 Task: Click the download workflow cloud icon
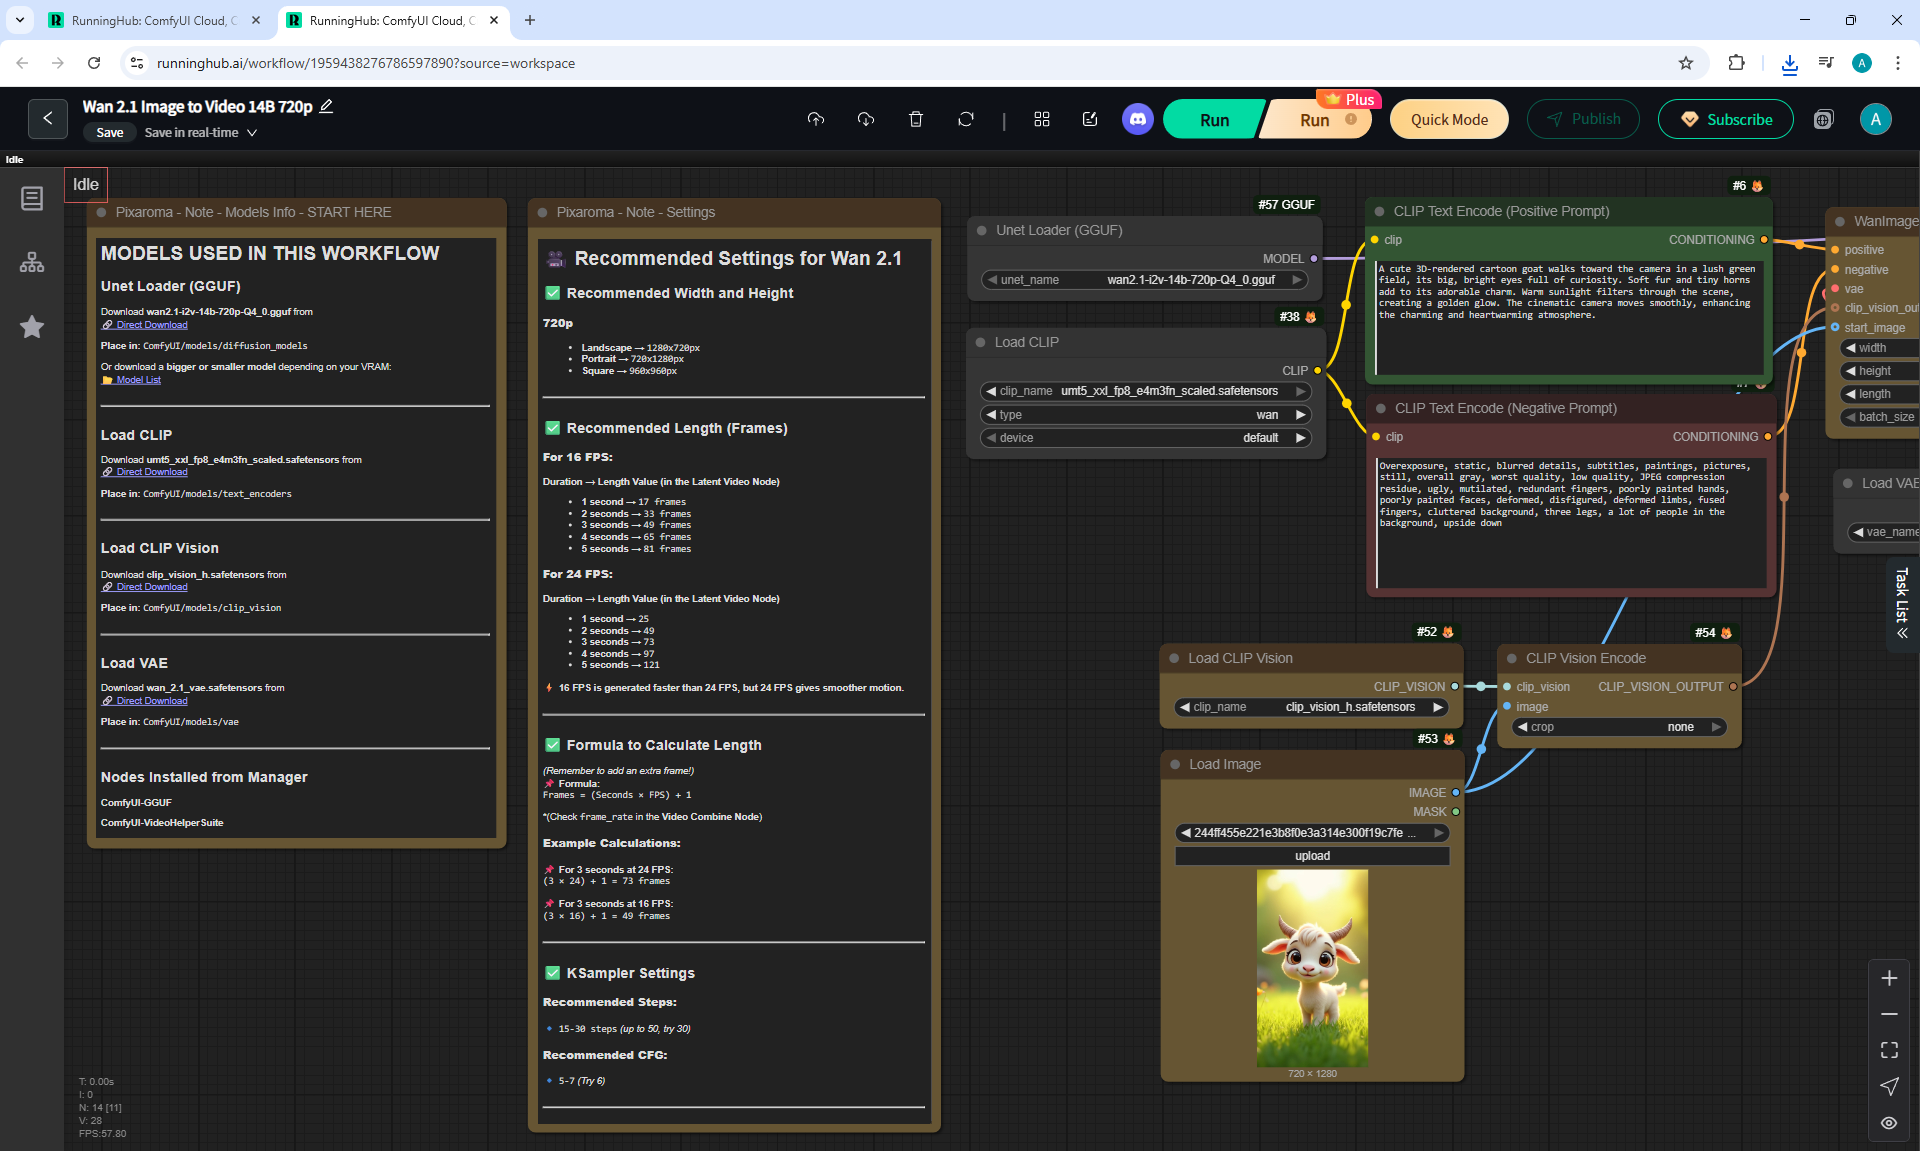(866, 119)
